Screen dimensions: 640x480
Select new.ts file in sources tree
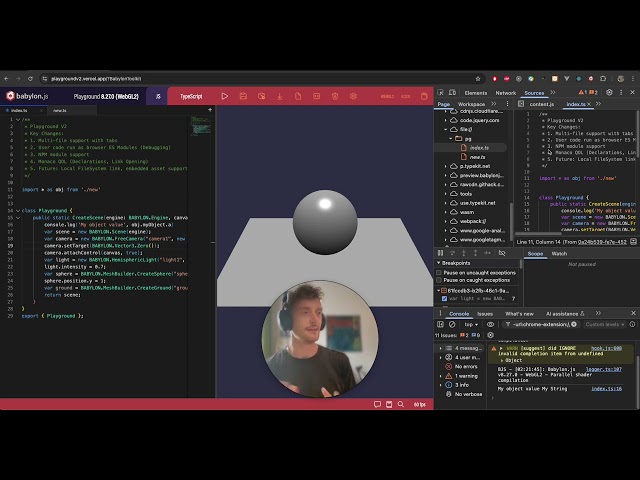coord(477,157)
